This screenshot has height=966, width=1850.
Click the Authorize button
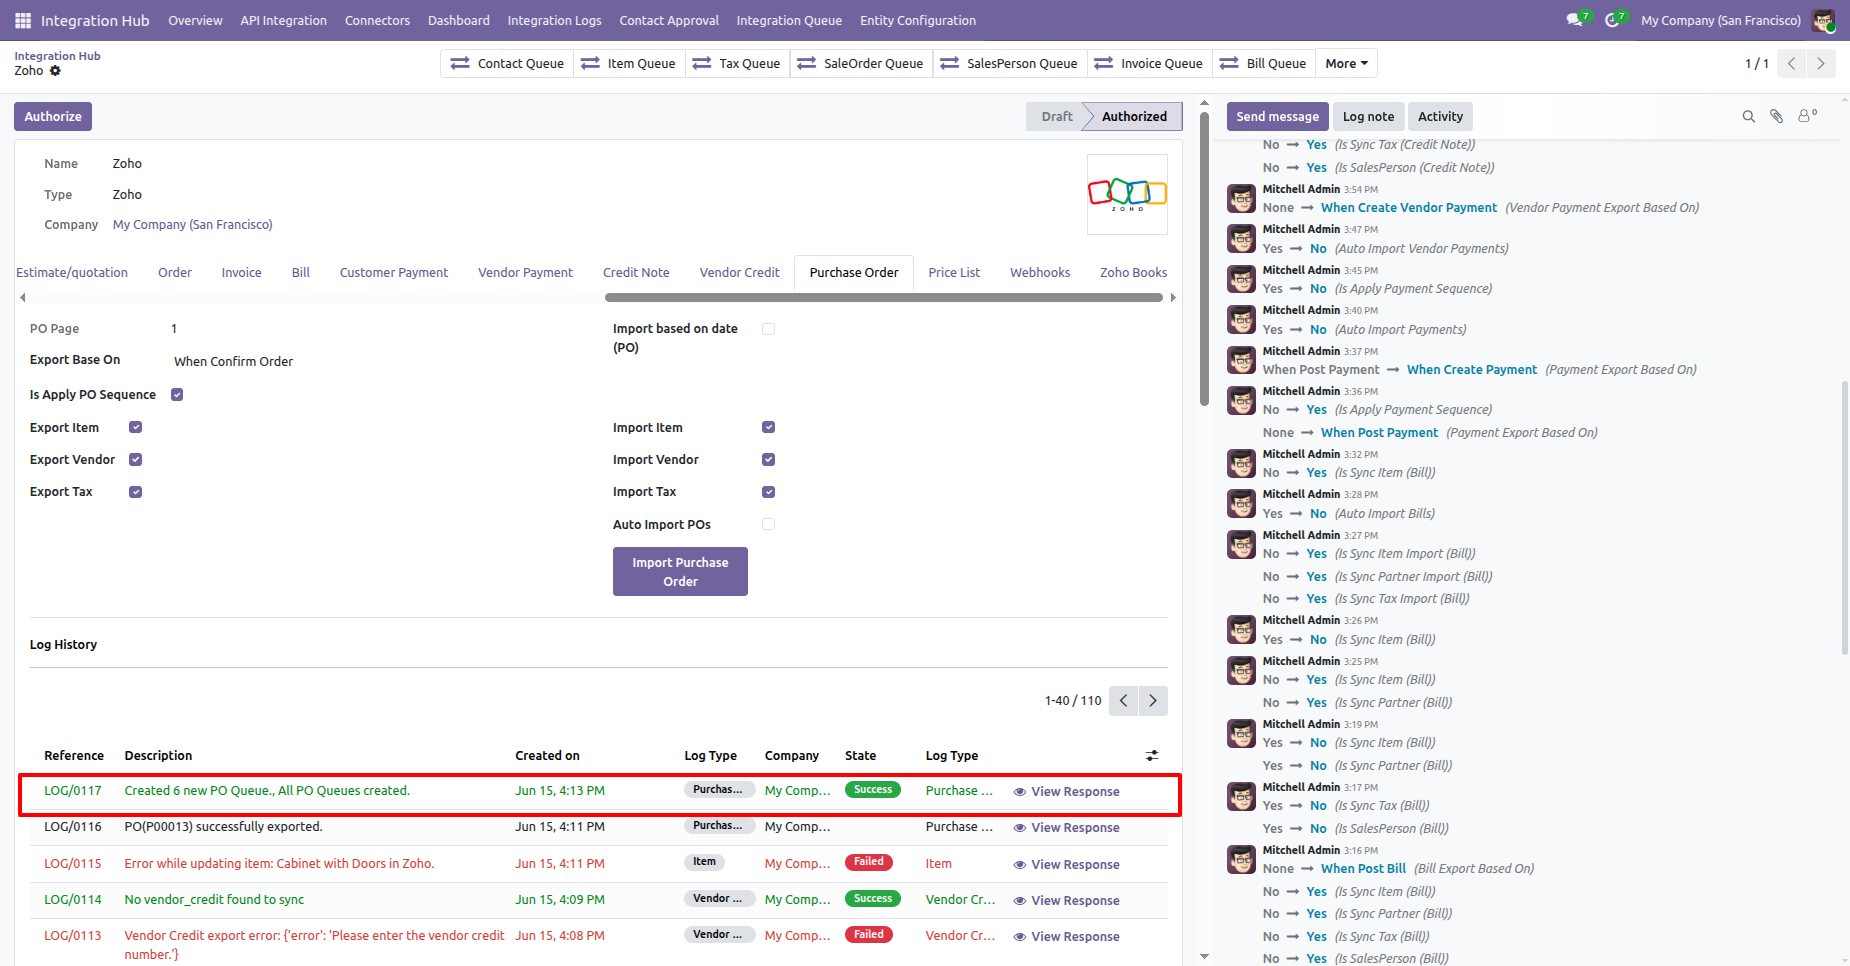[53, 116]
